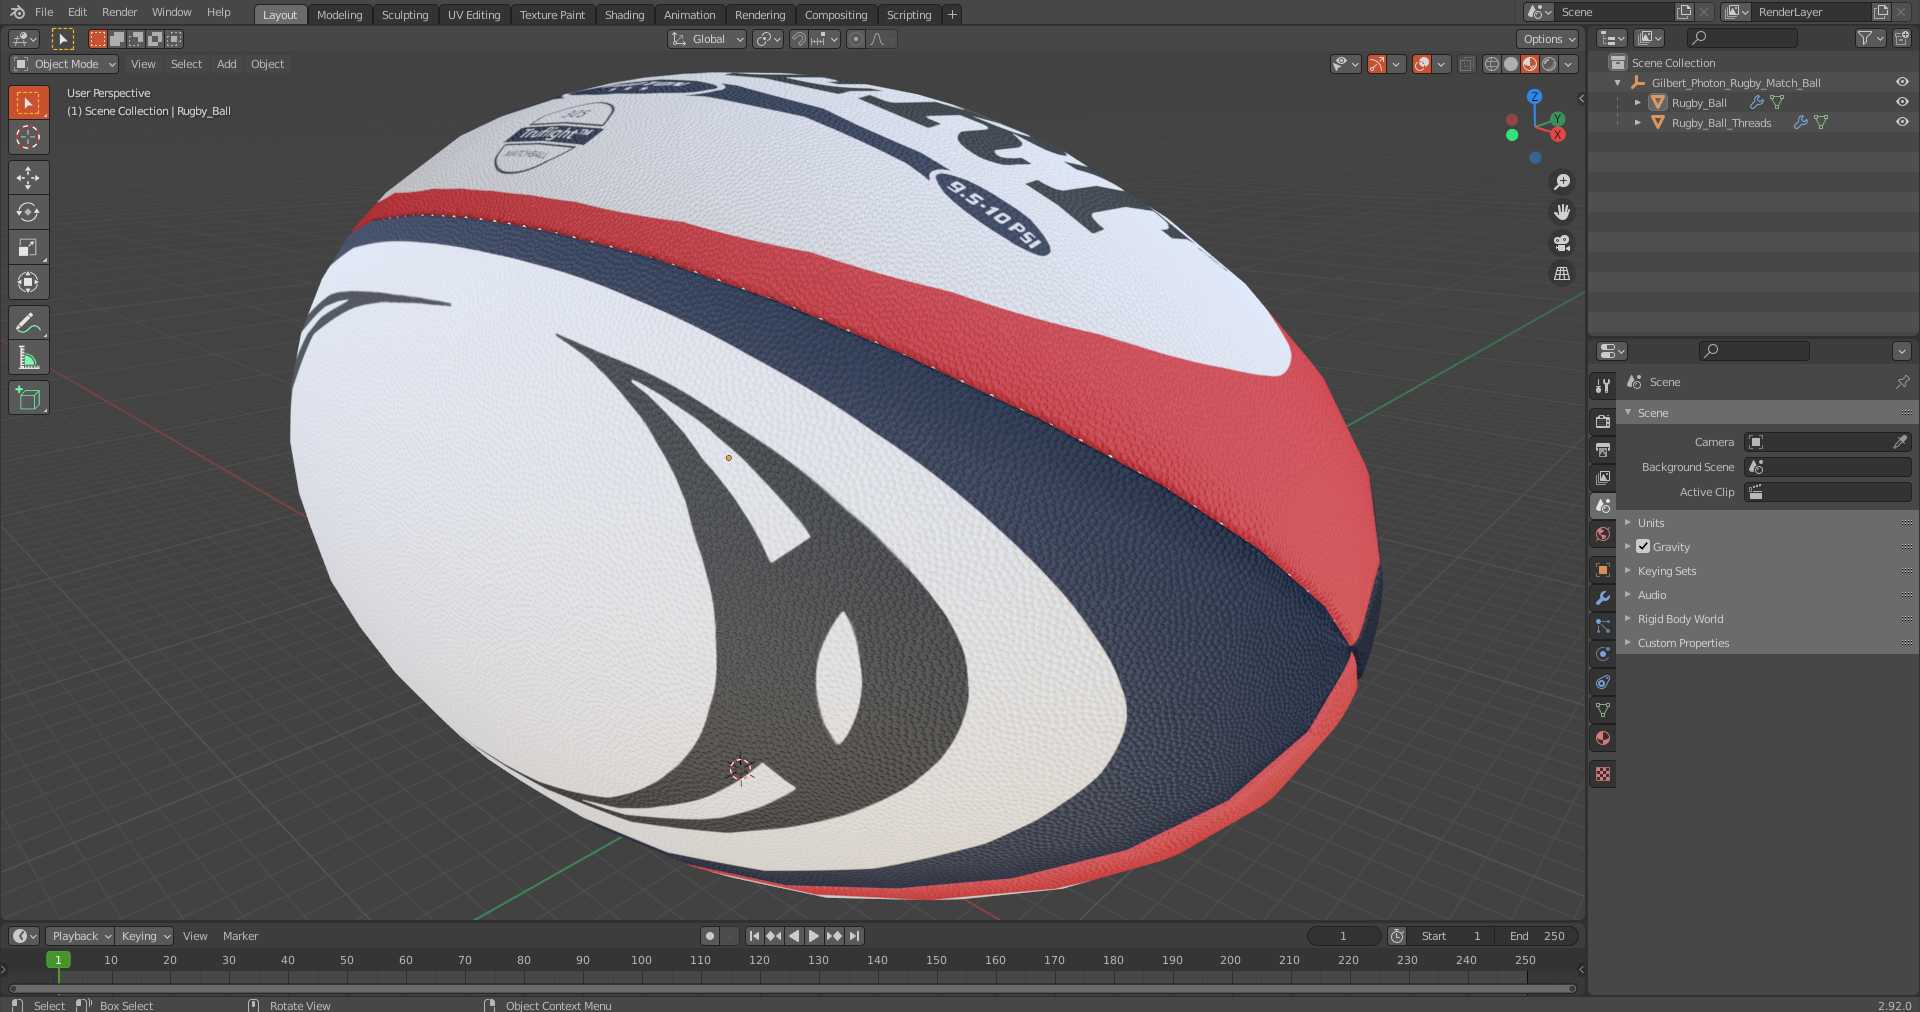1920x1012 pixels.
Task: Toggle auto keying record button
Action: 710,936
